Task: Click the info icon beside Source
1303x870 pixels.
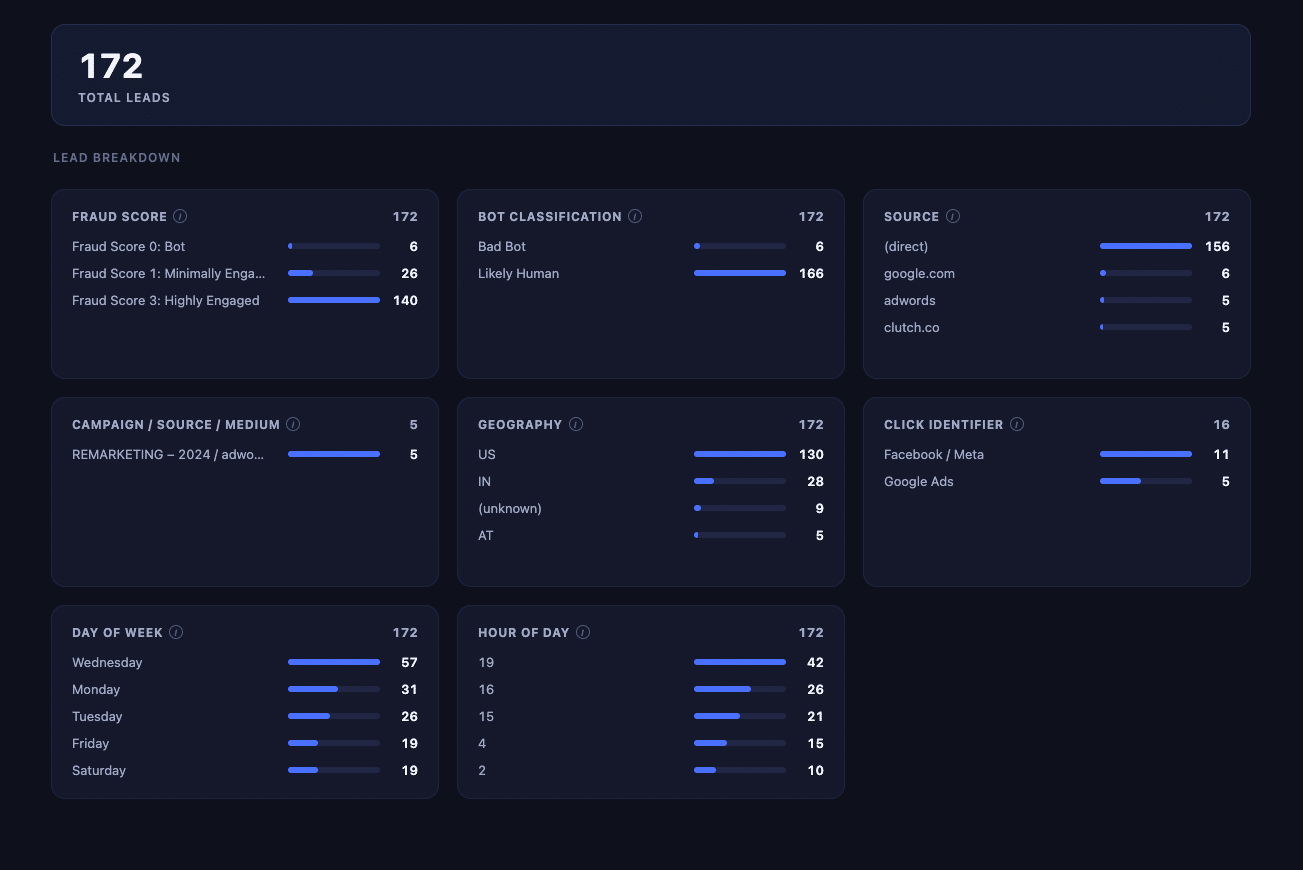Action: point(953,216)
